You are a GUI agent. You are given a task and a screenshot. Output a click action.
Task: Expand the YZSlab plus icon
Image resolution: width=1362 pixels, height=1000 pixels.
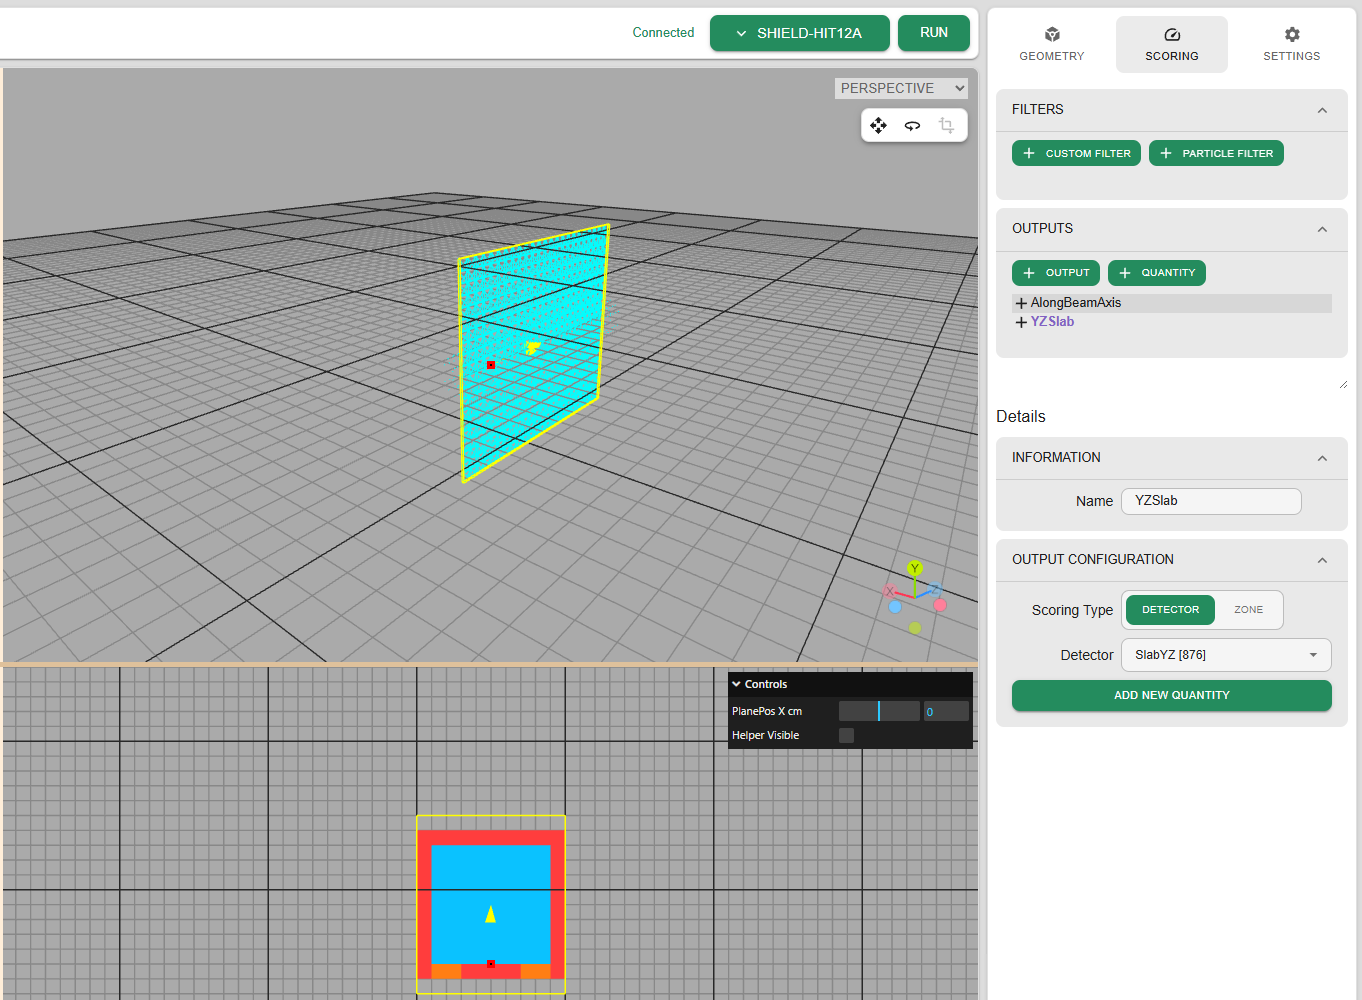tap(1021, 322)
